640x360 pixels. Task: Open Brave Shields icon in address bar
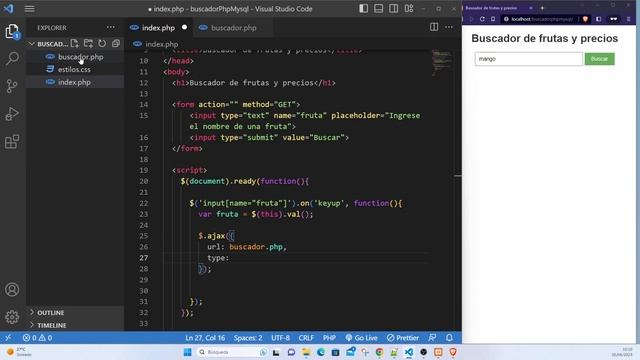coord(585,19)
